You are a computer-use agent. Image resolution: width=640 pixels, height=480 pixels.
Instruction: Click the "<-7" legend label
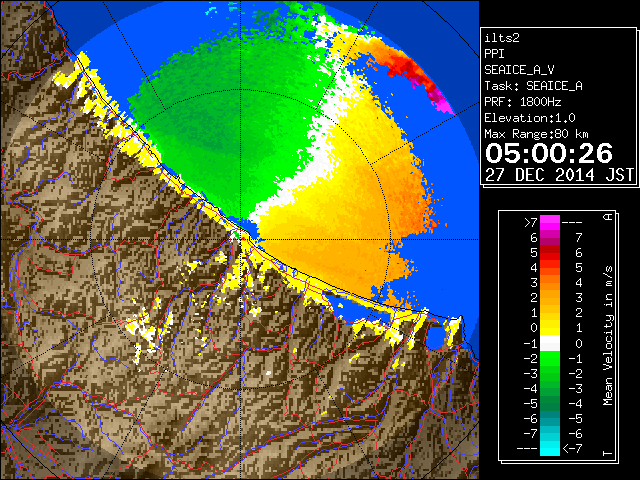[x=572, y=449]
